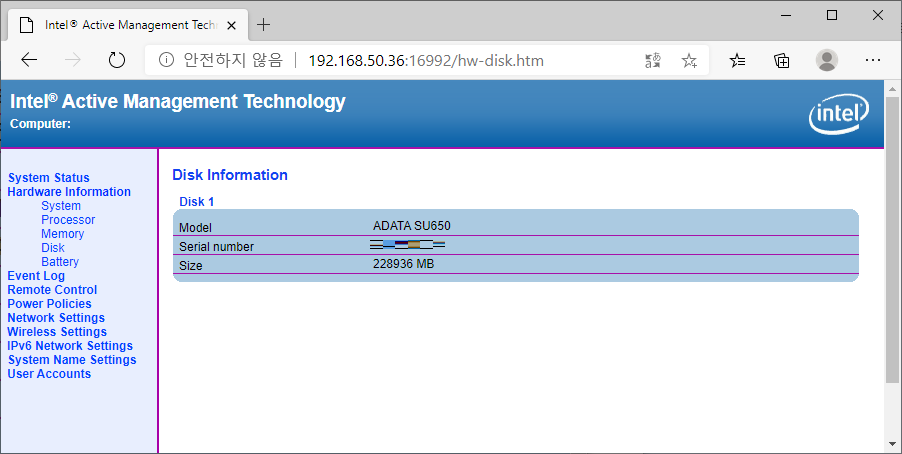Click the page vertical scrollbar thumb
Viewport: 902px width, 454px height.
(892, 240)
